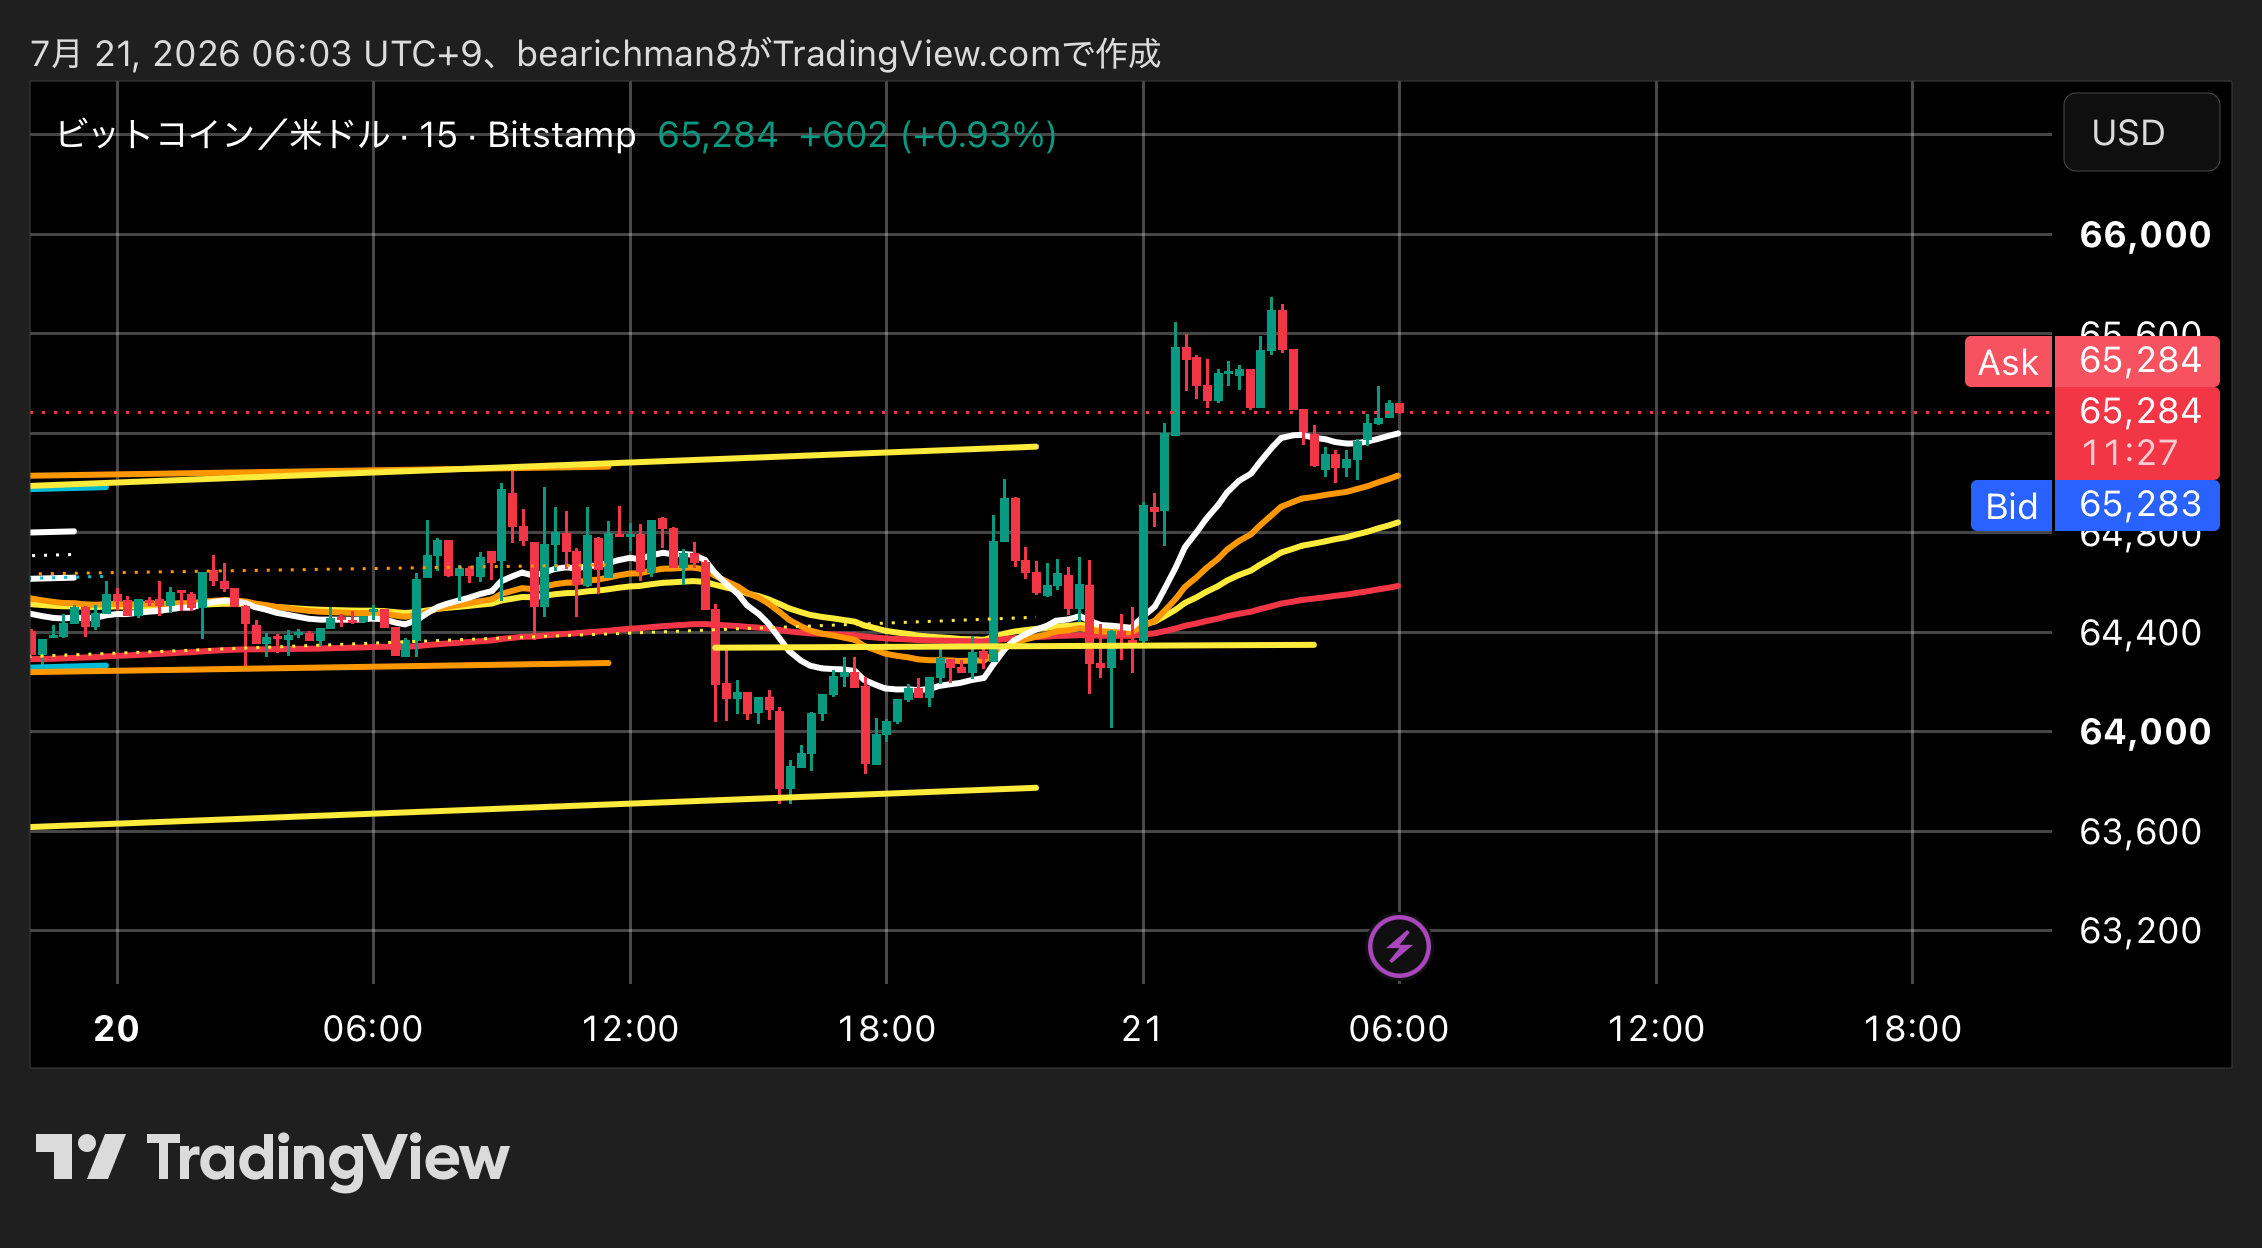The image size is (2262, 1248).
Task: Click the Ask price label 65,284
Action: (x=2138, y=361)
